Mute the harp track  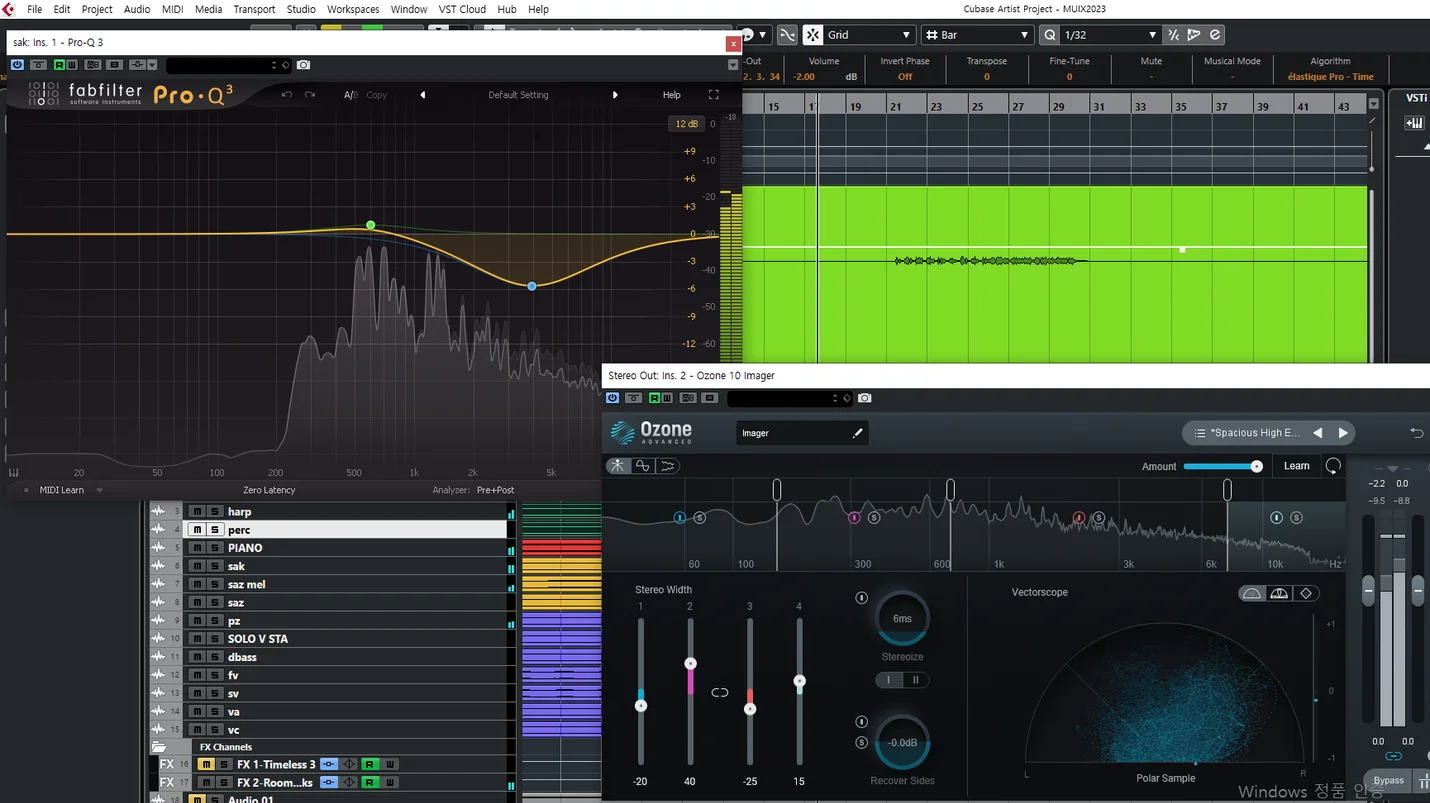coord(197,512)
